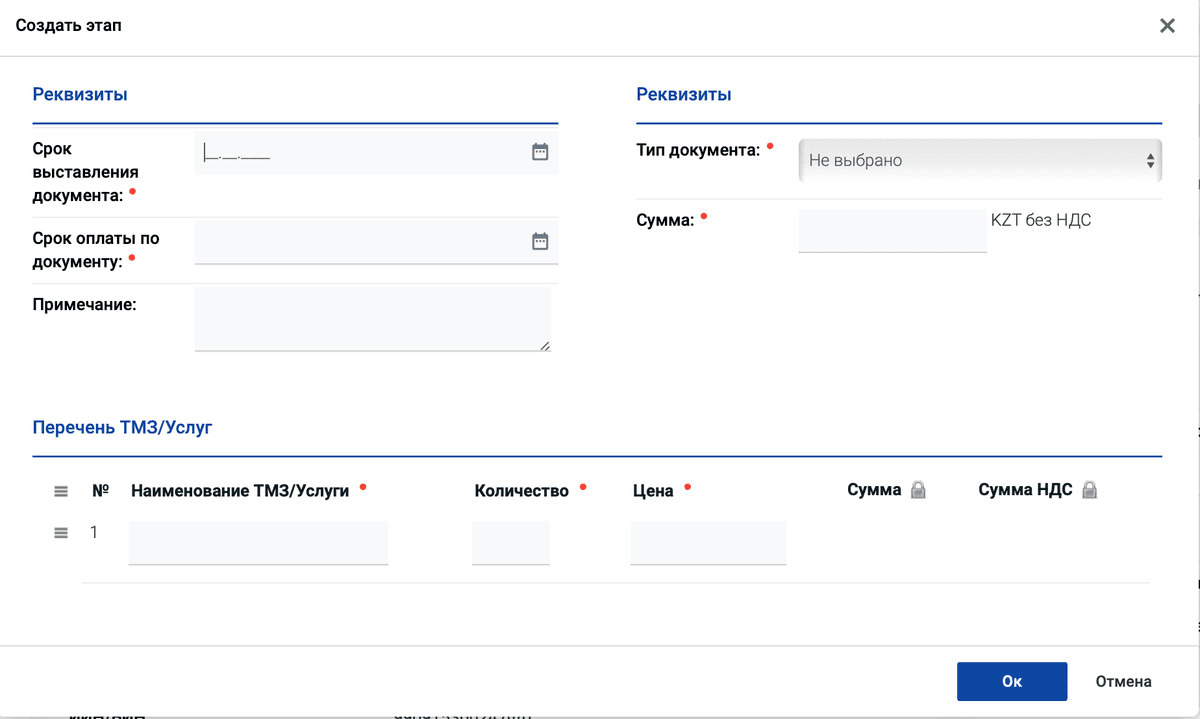Click the Наименование ТМЗ/Услуги column header

point(240,491)
